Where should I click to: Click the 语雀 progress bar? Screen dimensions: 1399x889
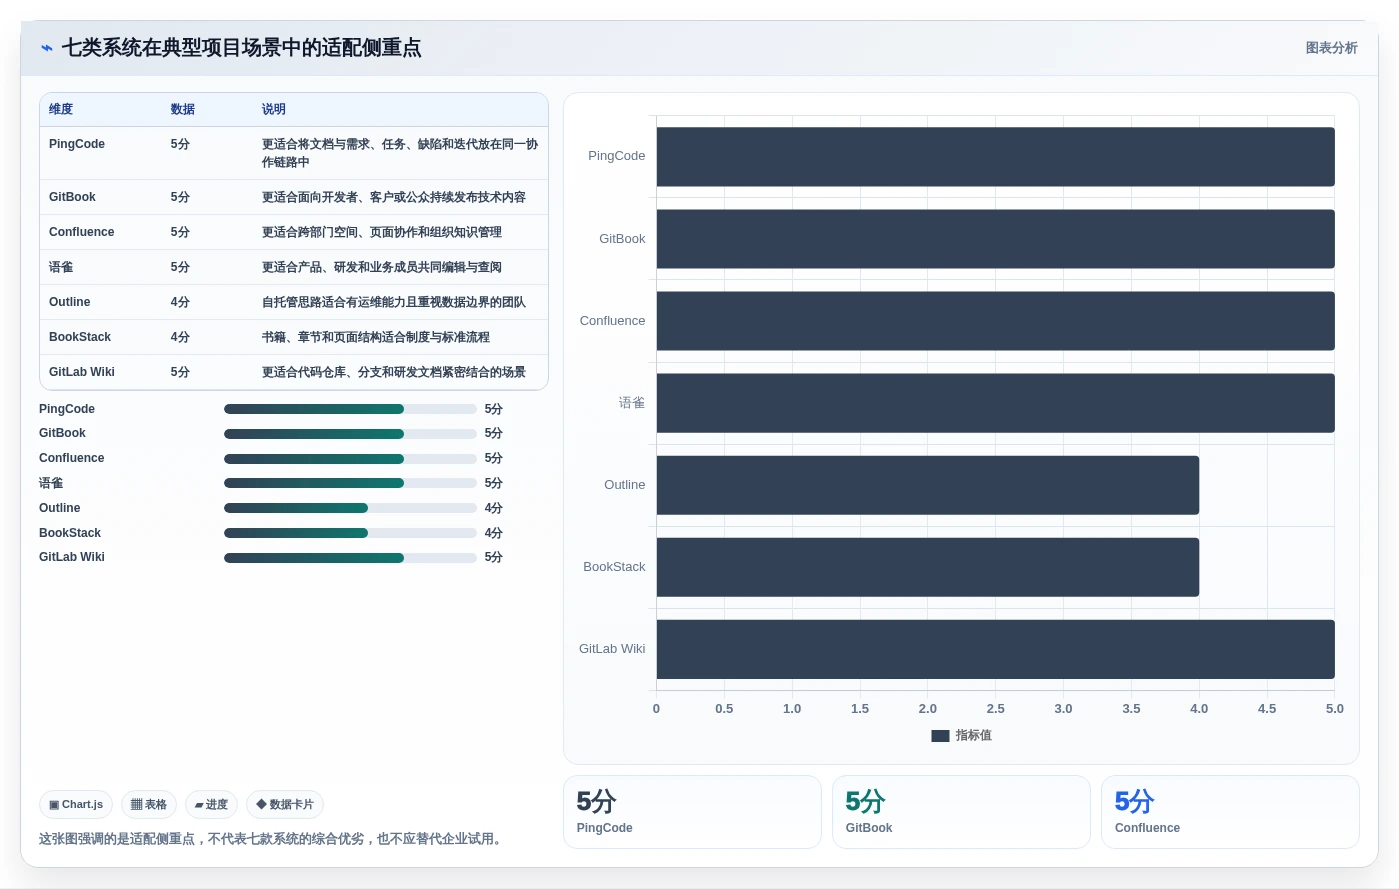pos(350,483)
